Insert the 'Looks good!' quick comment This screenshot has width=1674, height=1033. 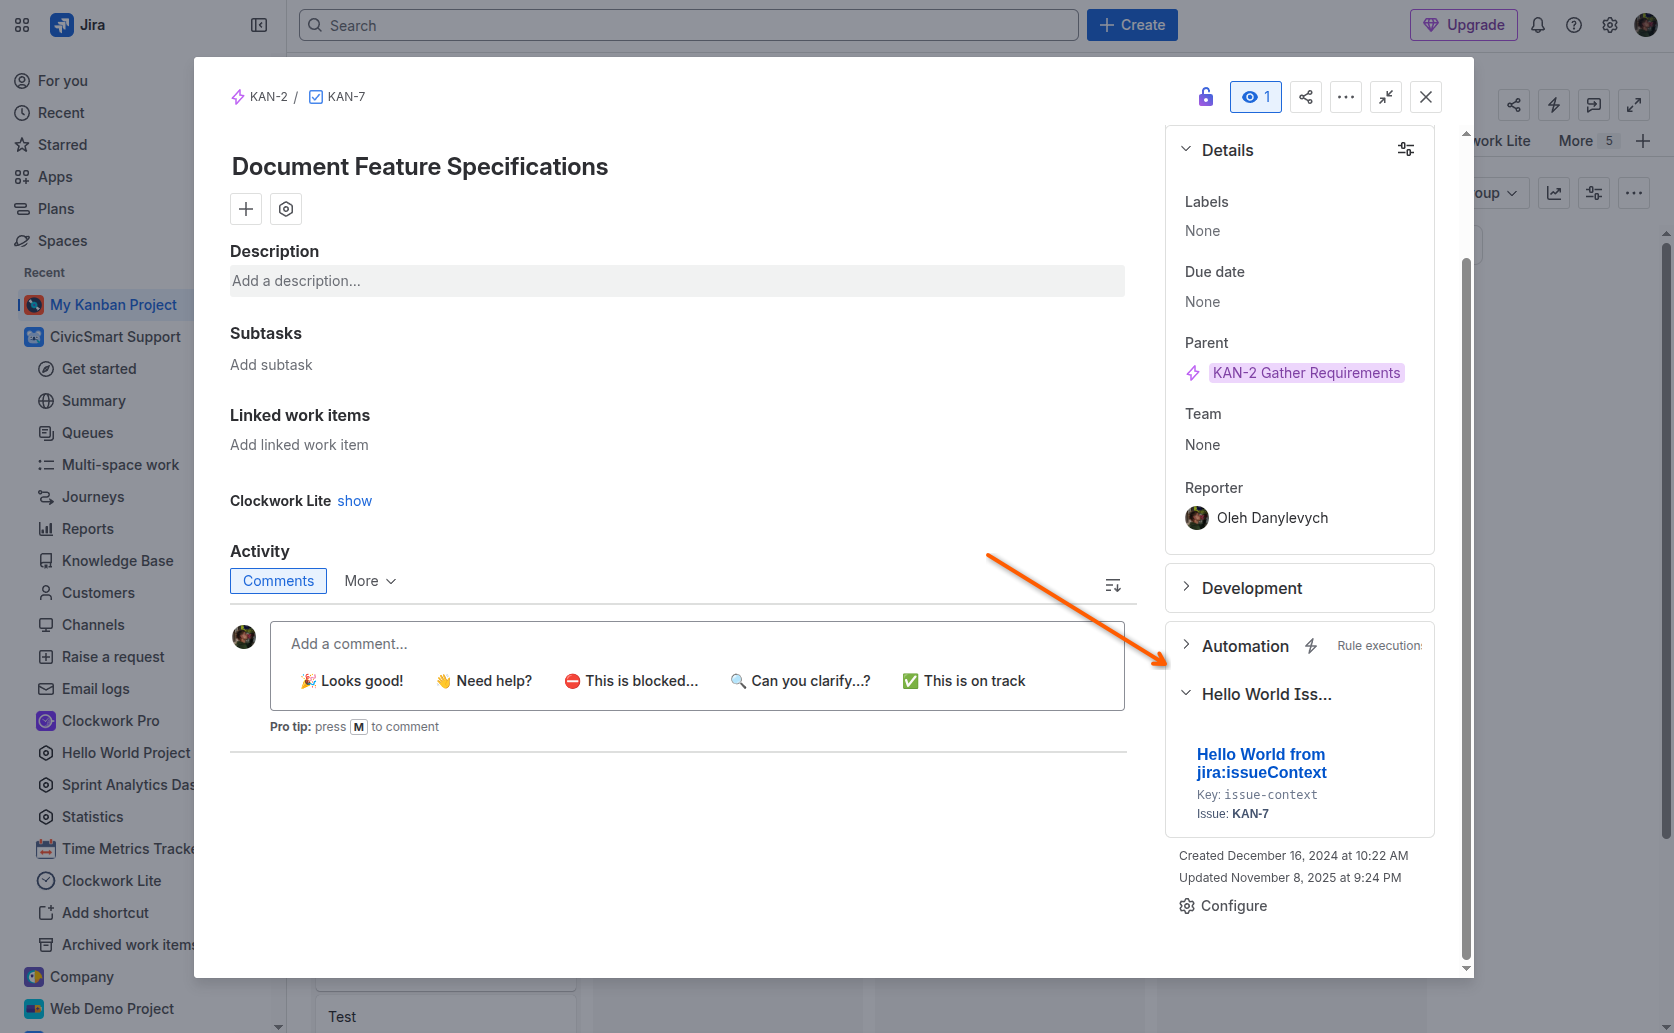point(352,681)
